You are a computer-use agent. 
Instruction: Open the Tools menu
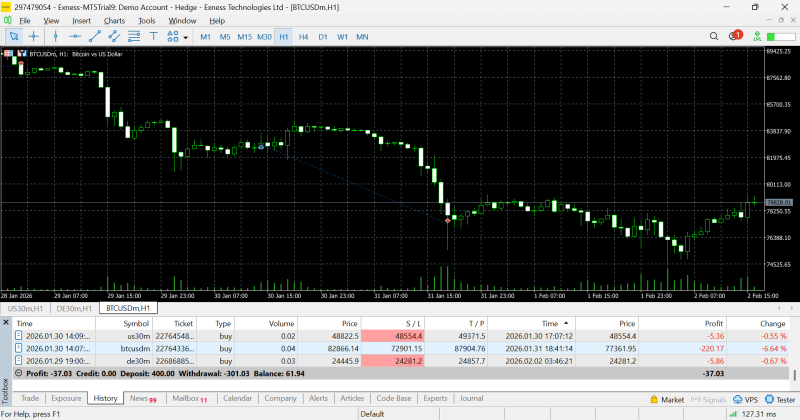(x=146, y=21)
